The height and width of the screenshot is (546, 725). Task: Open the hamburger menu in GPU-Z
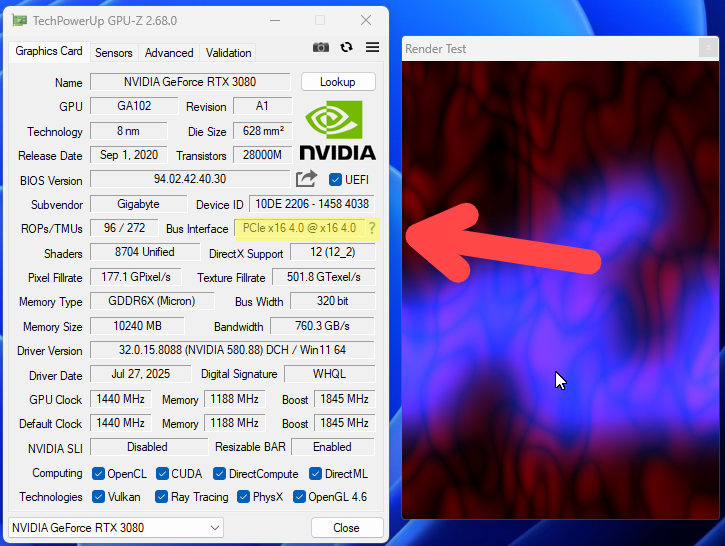point(372,47)
